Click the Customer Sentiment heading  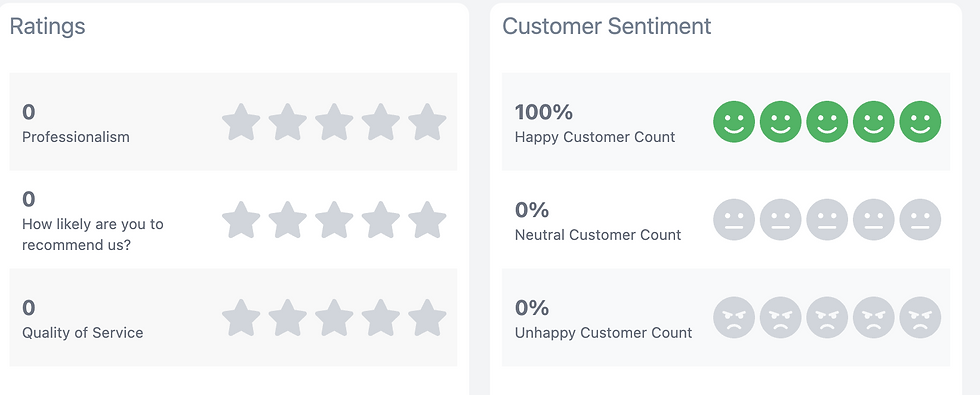tap(606, 26)
